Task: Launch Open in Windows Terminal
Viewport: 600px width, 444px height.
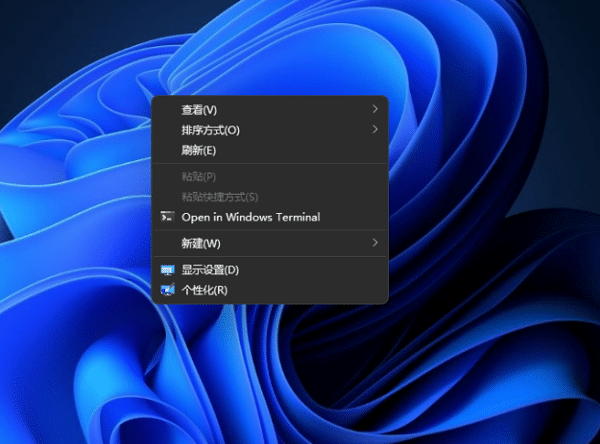Action: (250, 217)
